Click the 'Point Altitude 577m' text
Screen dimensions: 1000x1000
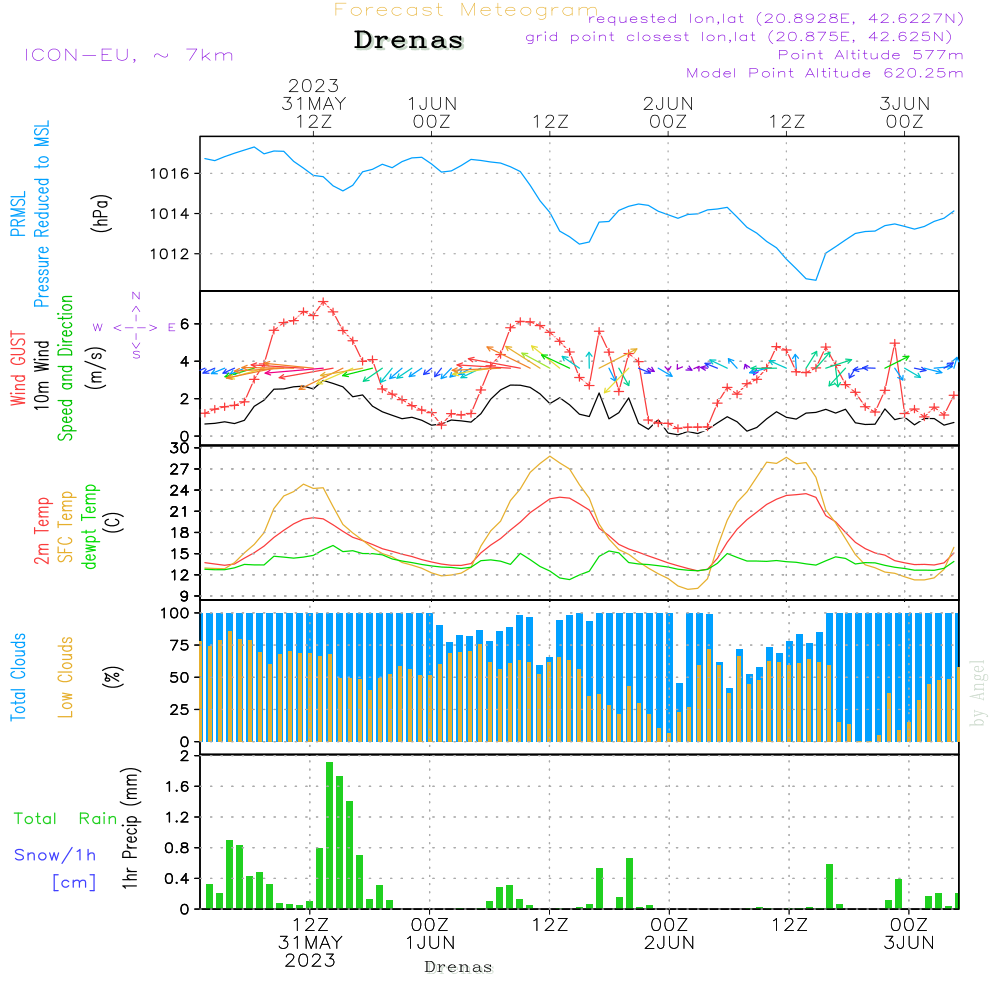tap(870, 55)
